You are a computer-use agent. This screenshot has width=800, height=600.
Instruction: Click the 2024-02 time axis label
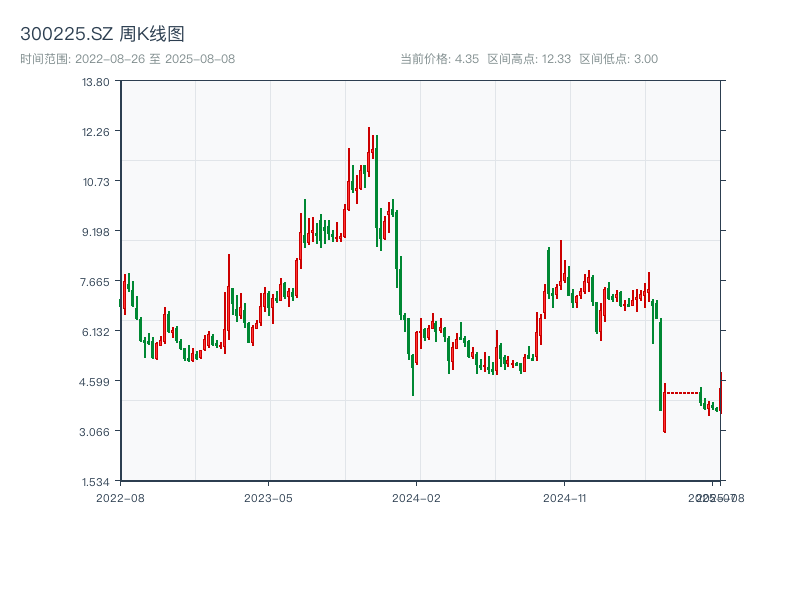click(x=417, y=497)
